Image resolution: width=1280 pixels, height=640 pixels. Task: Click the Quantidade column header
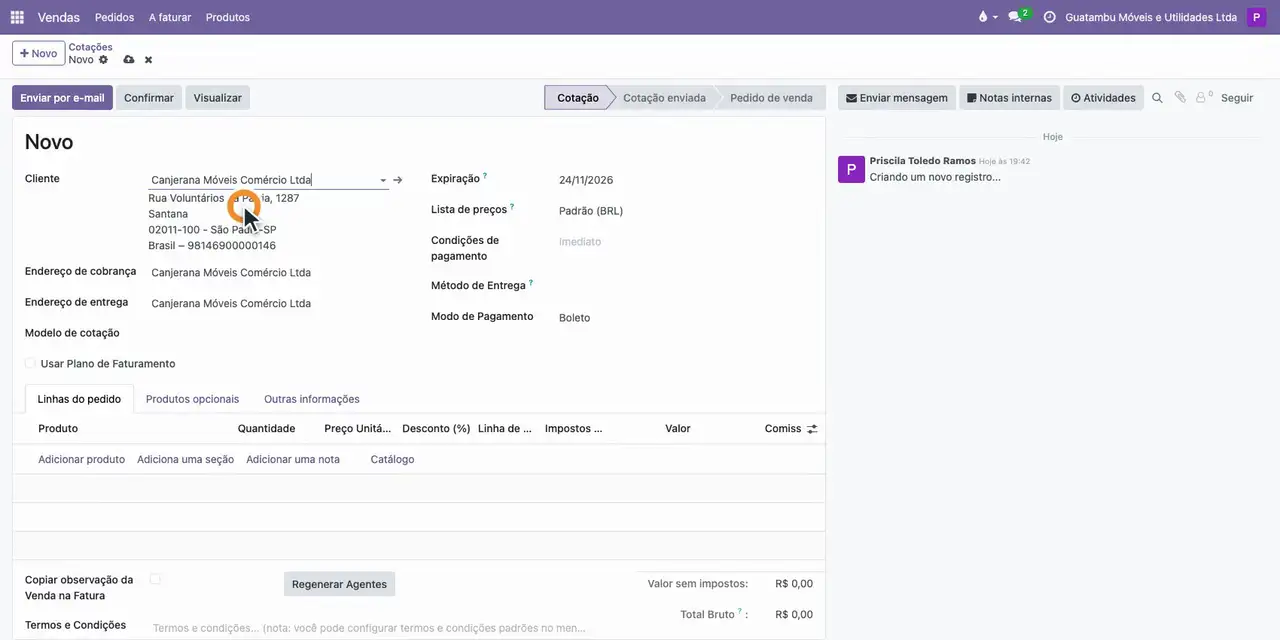tap(266, 429)
